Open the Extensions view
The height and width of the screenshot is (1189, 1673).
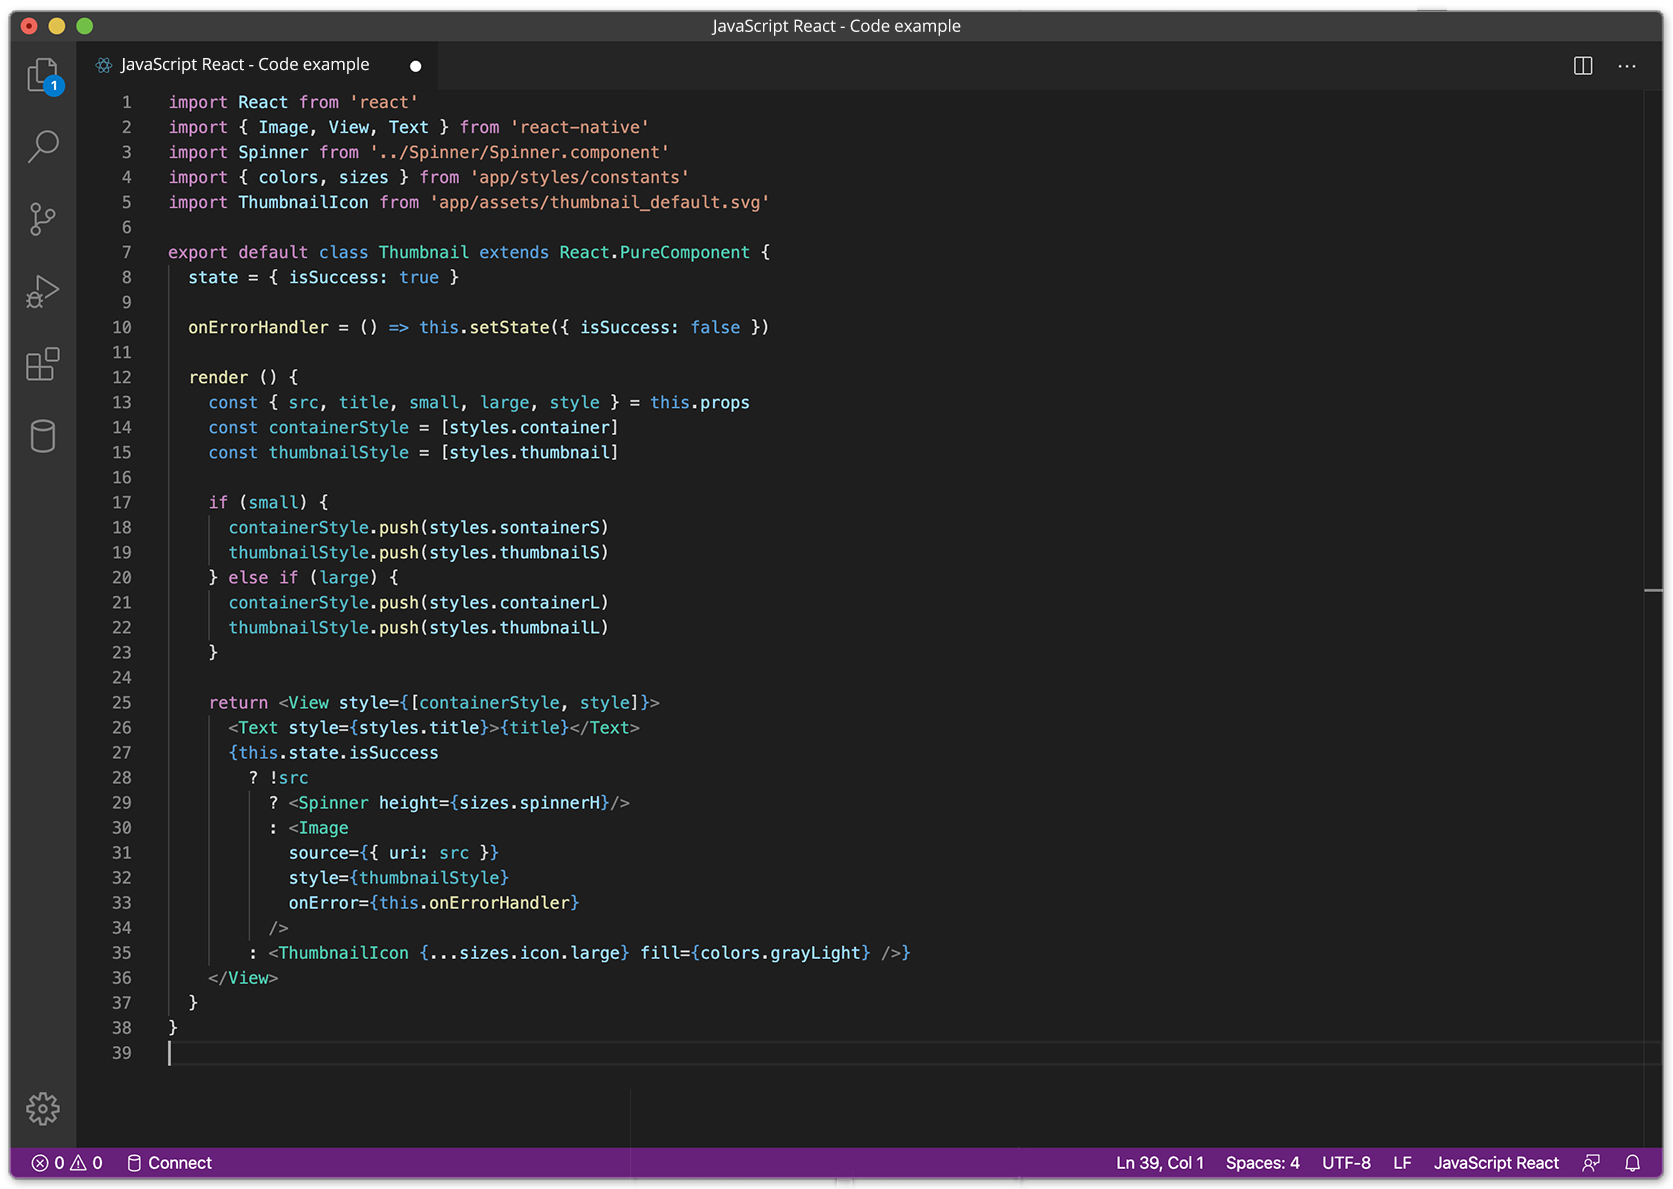43,364
